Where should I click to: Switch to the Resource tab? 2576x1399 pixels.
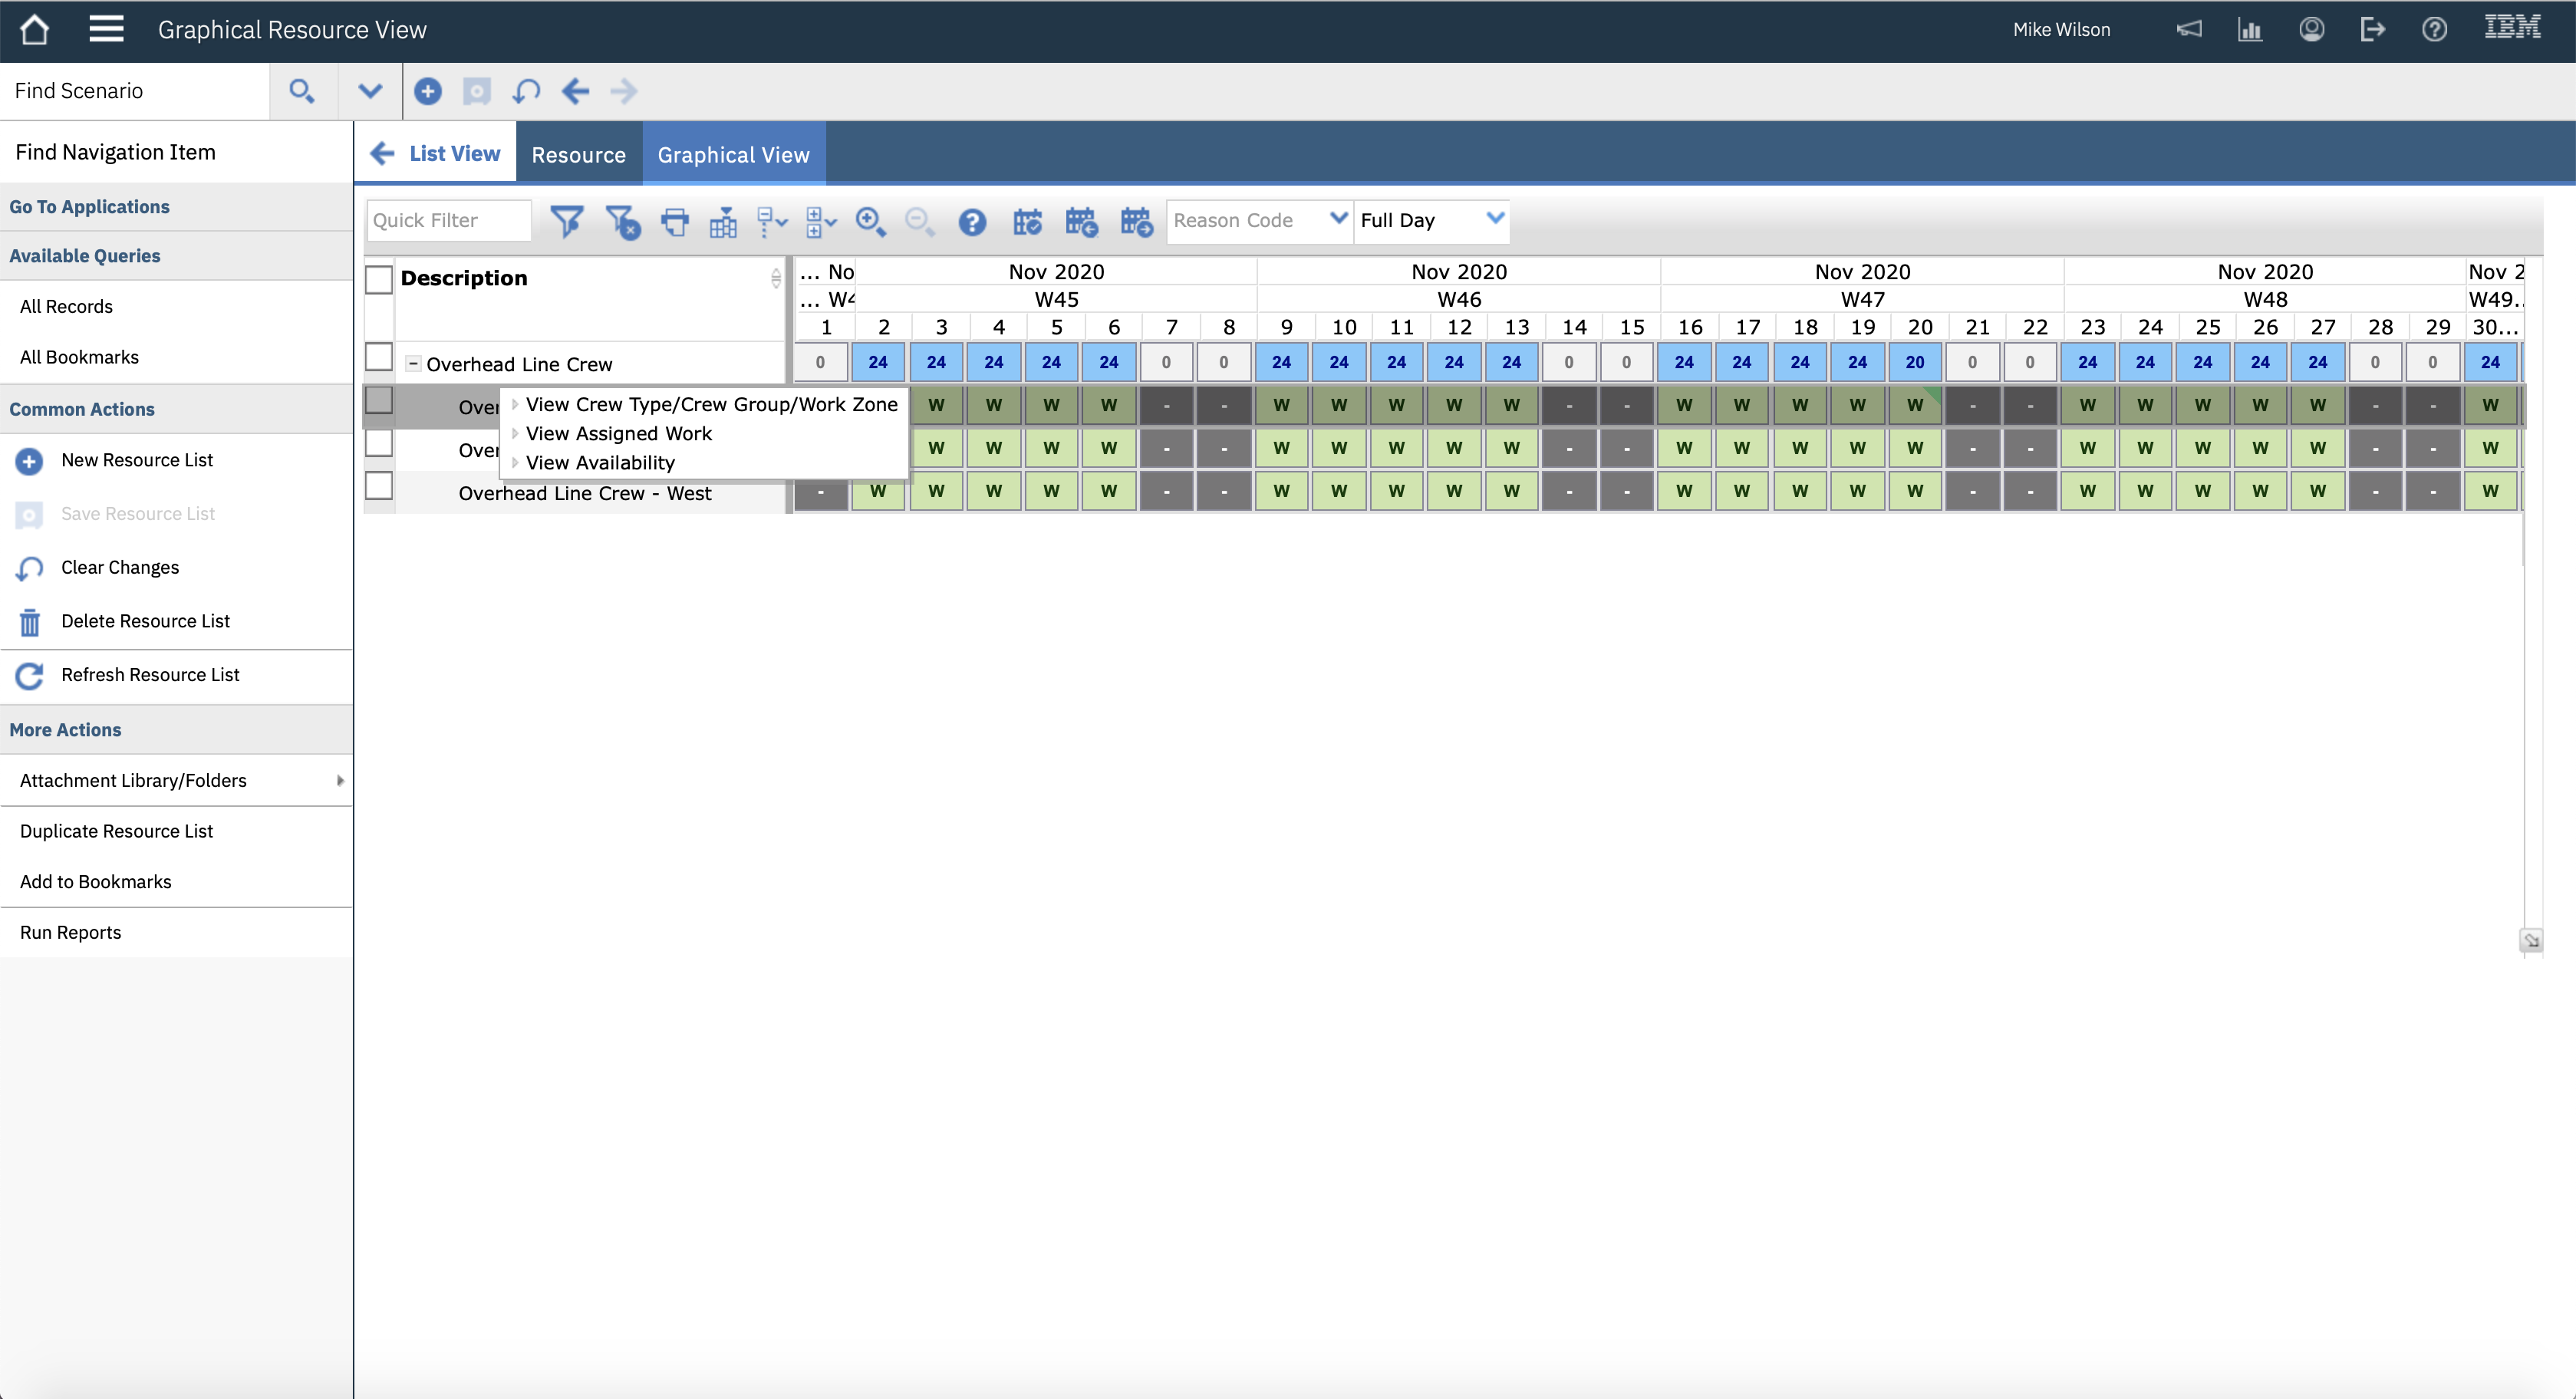click(x=578, y=154)
